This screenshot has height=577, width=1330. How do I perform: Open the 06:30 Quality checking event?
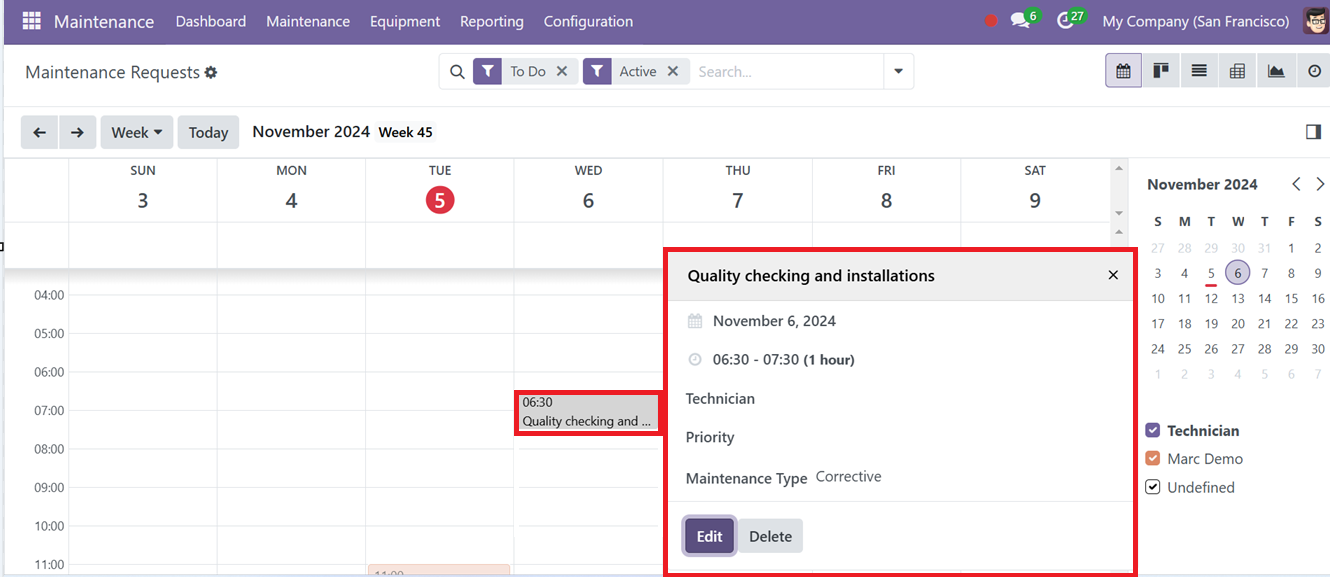[589, 412]
